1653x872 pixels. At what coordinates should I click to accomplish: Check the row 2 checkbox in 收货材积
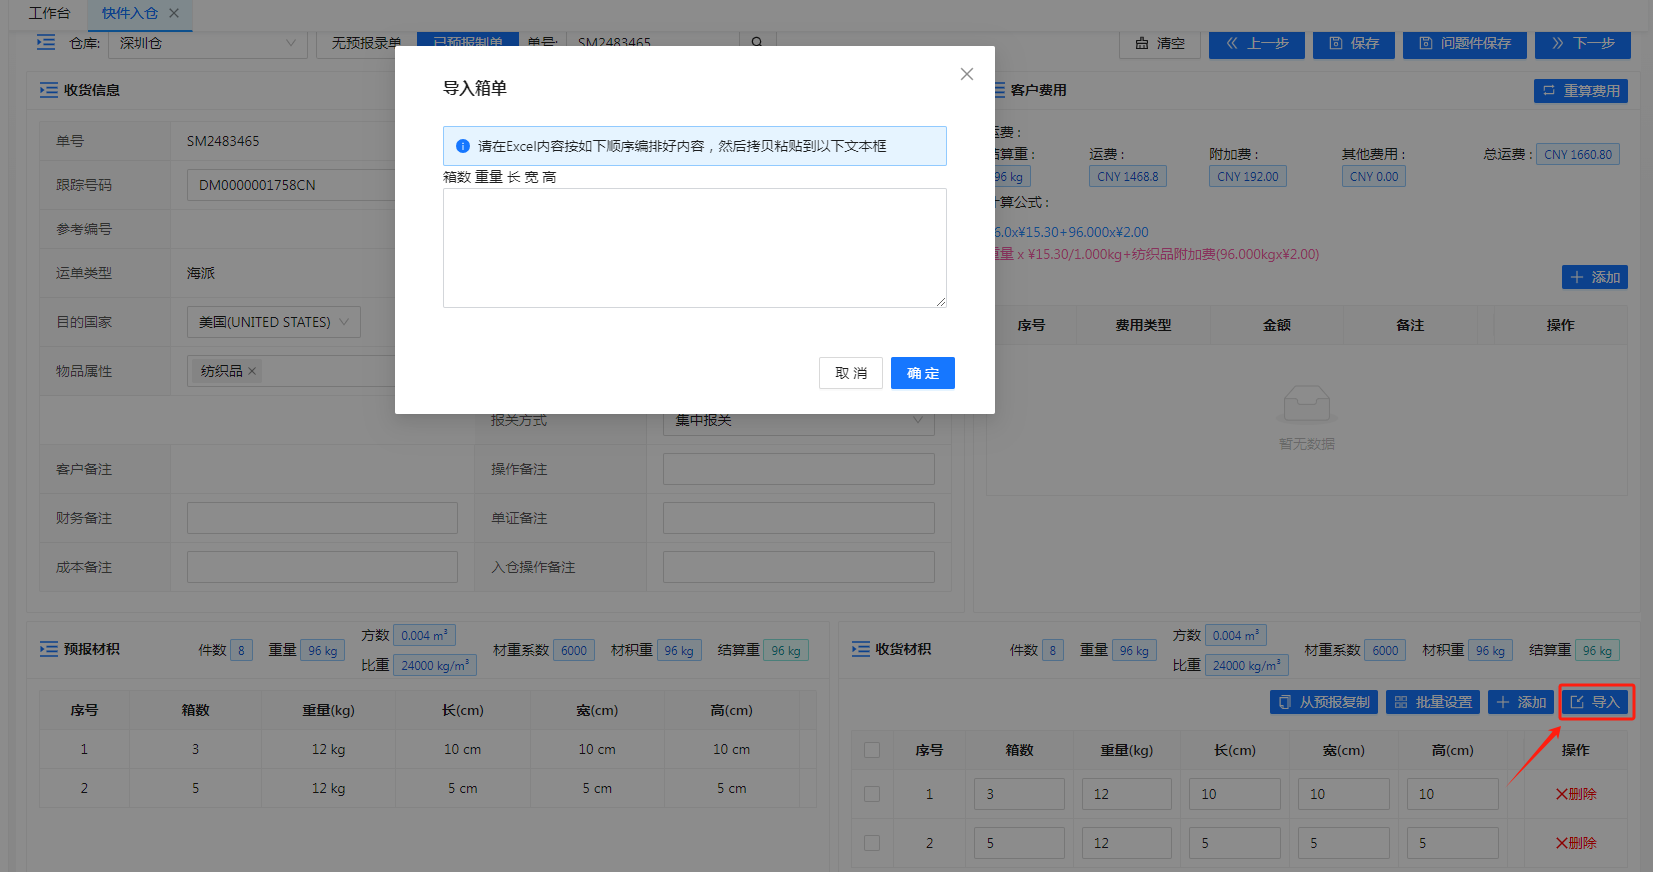872,843
